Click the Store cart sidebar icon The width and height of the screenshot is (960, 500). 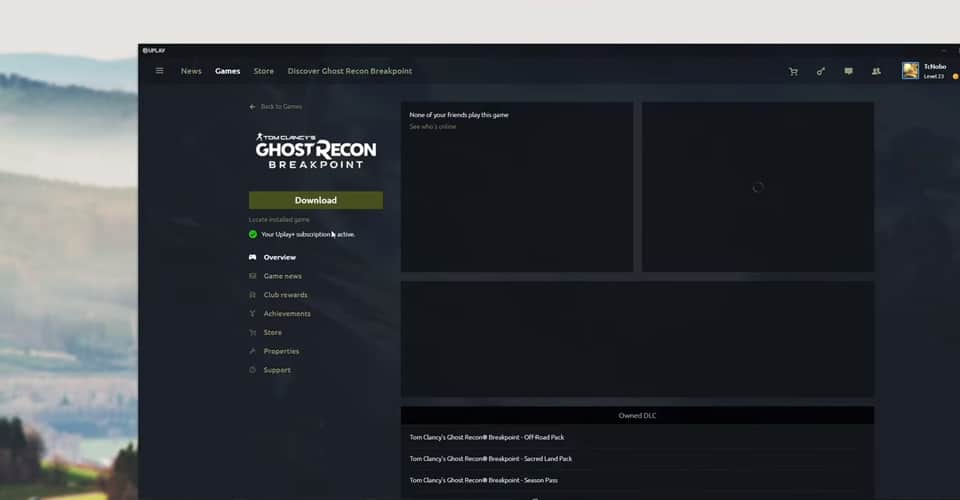point(252,333)
